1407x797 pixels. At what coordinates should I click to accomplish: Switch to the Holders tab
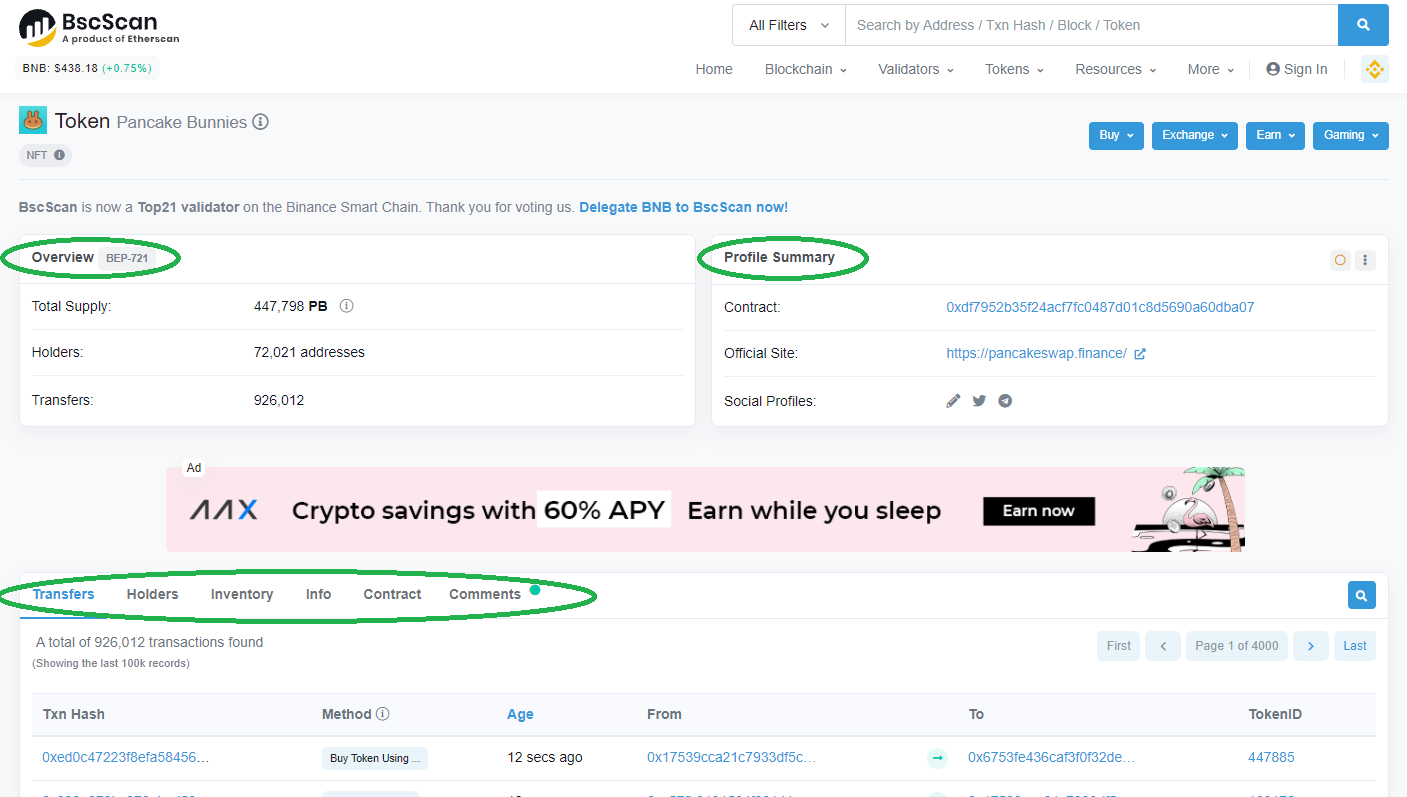tap(152, 594)
